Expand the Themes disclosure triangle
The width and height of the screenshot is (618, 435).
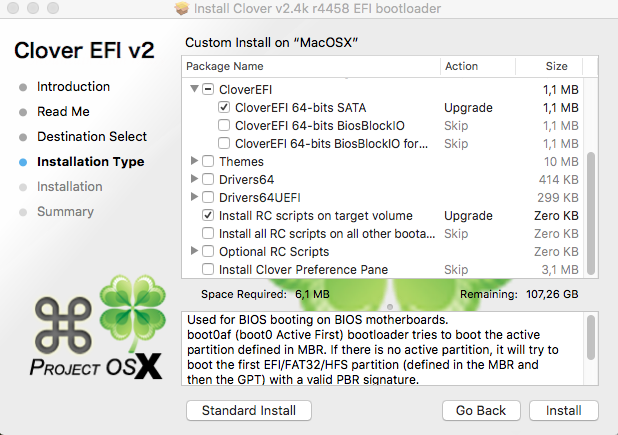[x=194, y=162]
